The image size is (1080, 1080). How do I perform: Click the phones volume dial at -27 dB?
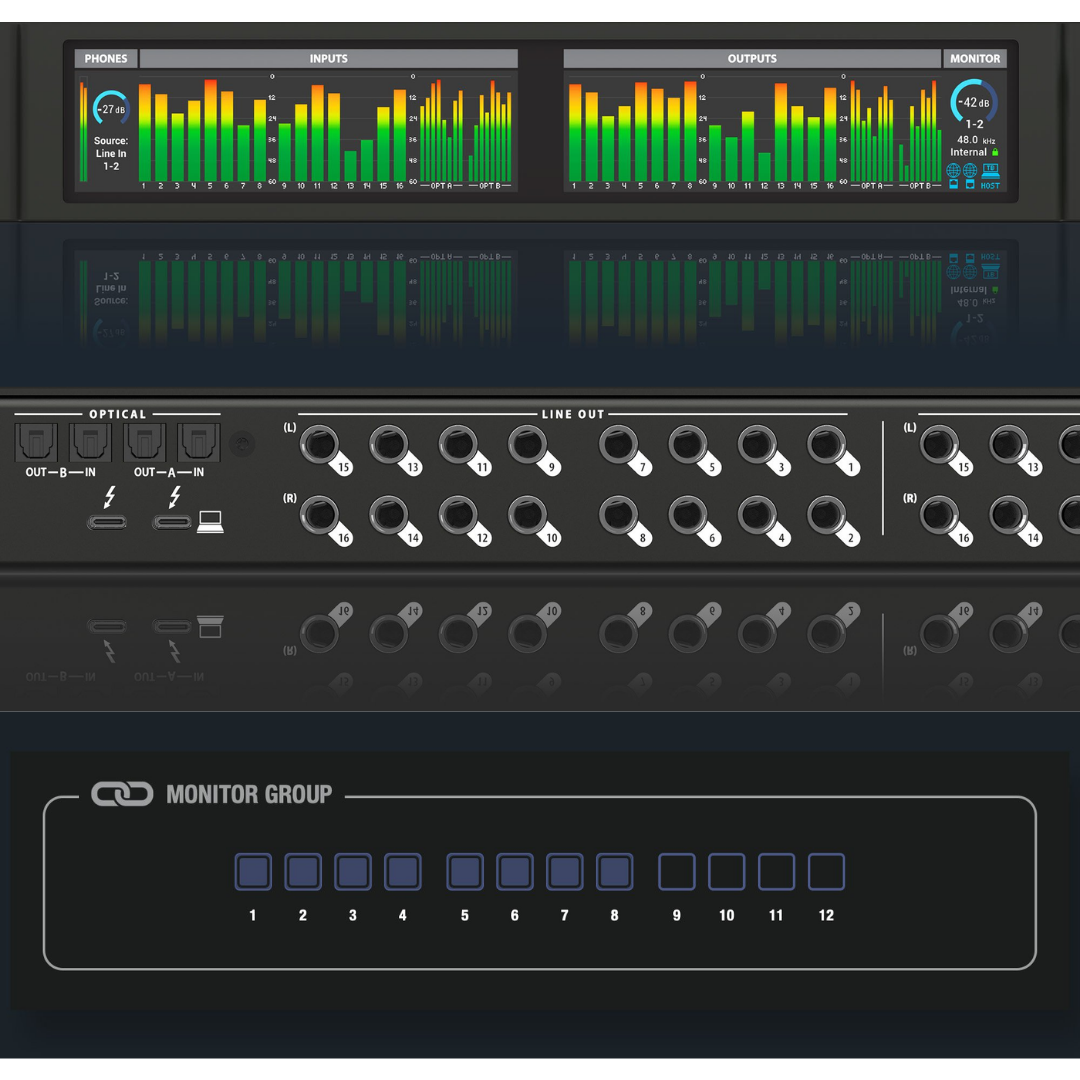[112, 108]
